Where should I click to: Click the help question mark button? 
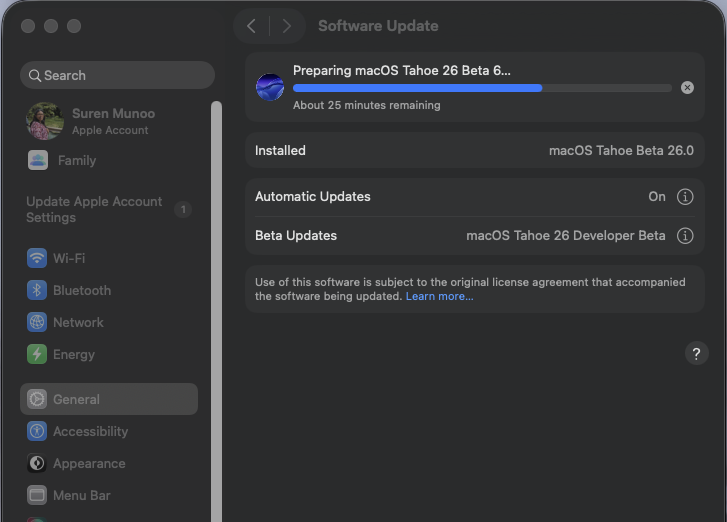click(x=696, y=354)
